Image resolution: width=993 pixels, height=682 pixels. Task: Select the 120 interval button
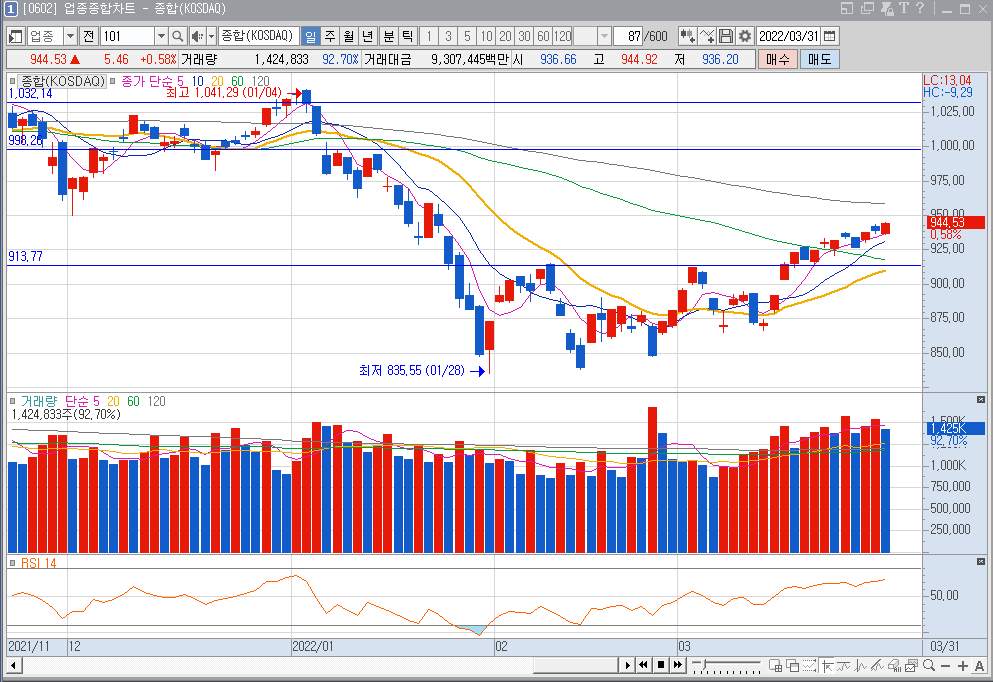pos(562,36)
